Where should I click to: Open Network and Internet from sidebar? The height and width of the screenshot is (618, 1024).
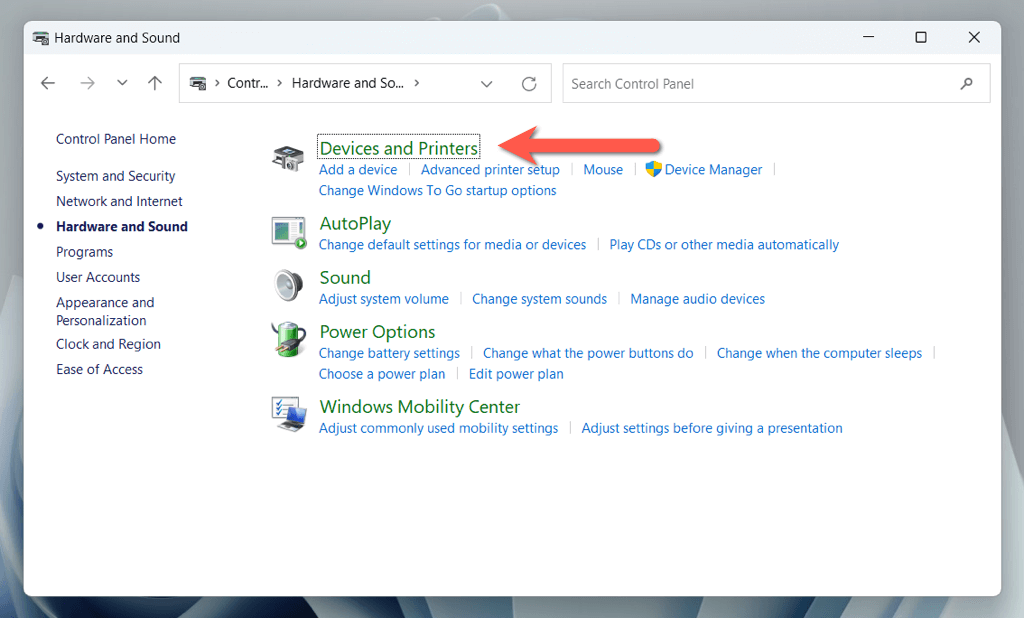point(119,201)
